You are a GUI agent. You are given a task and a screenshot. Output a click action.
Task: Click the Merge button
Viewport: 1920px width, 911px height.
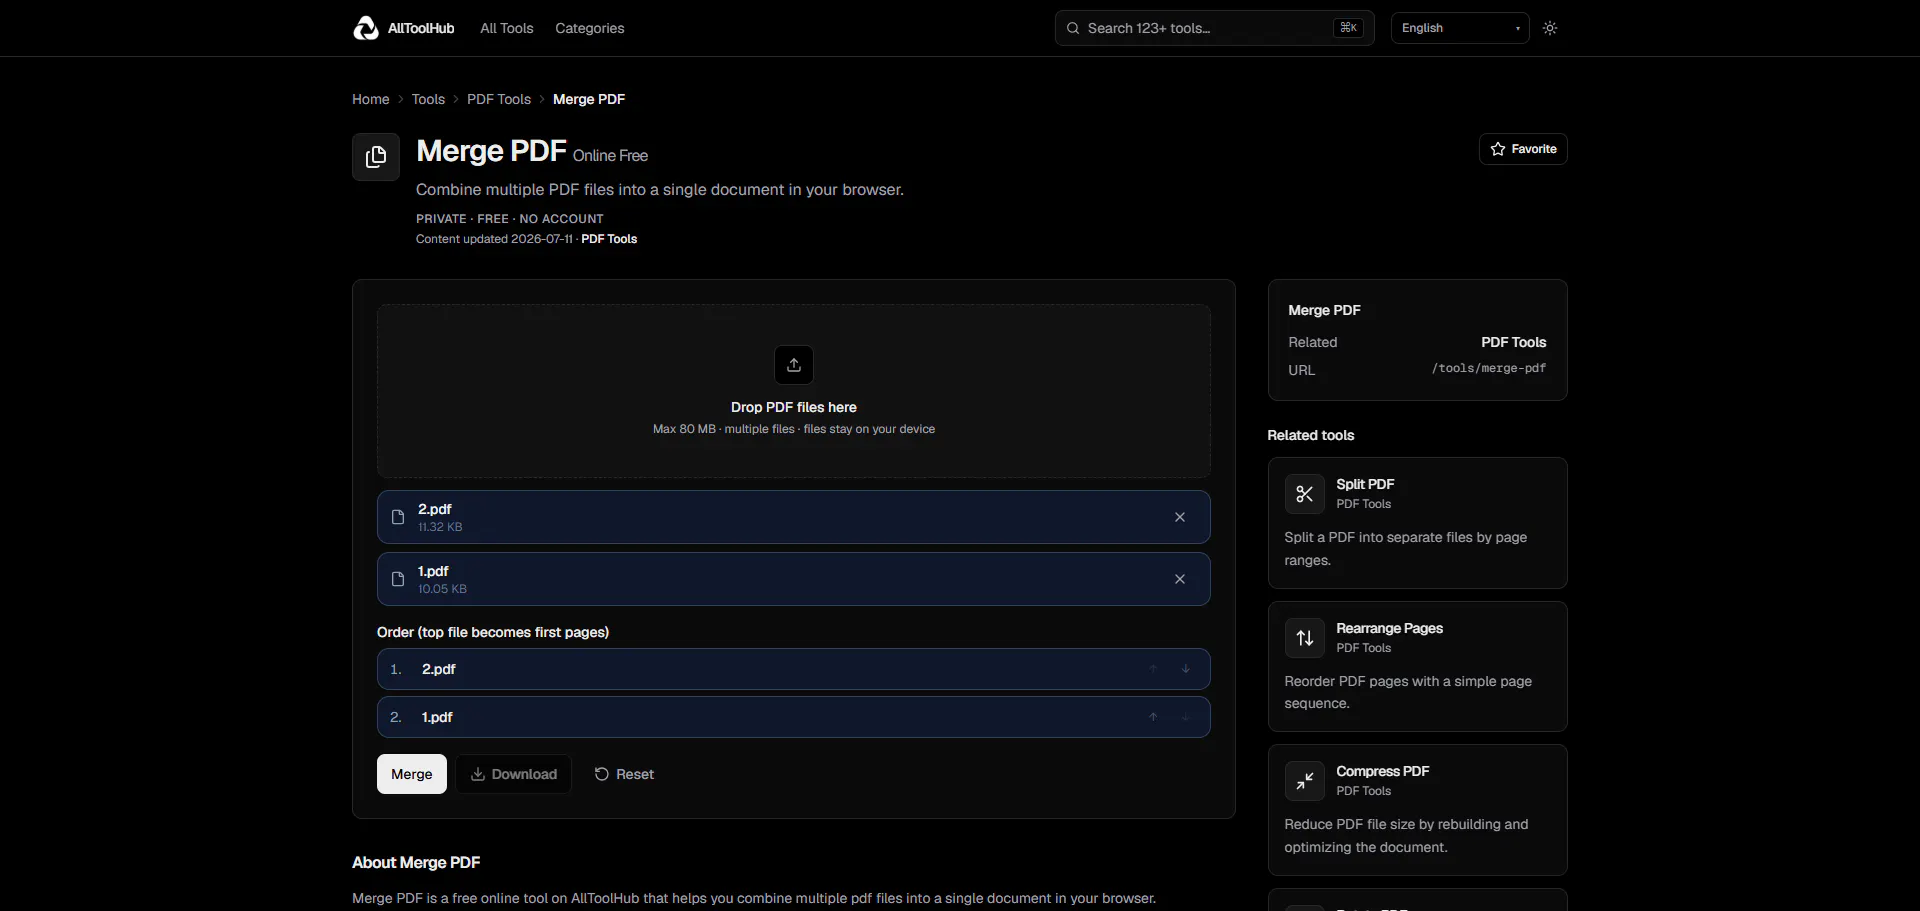412,774
